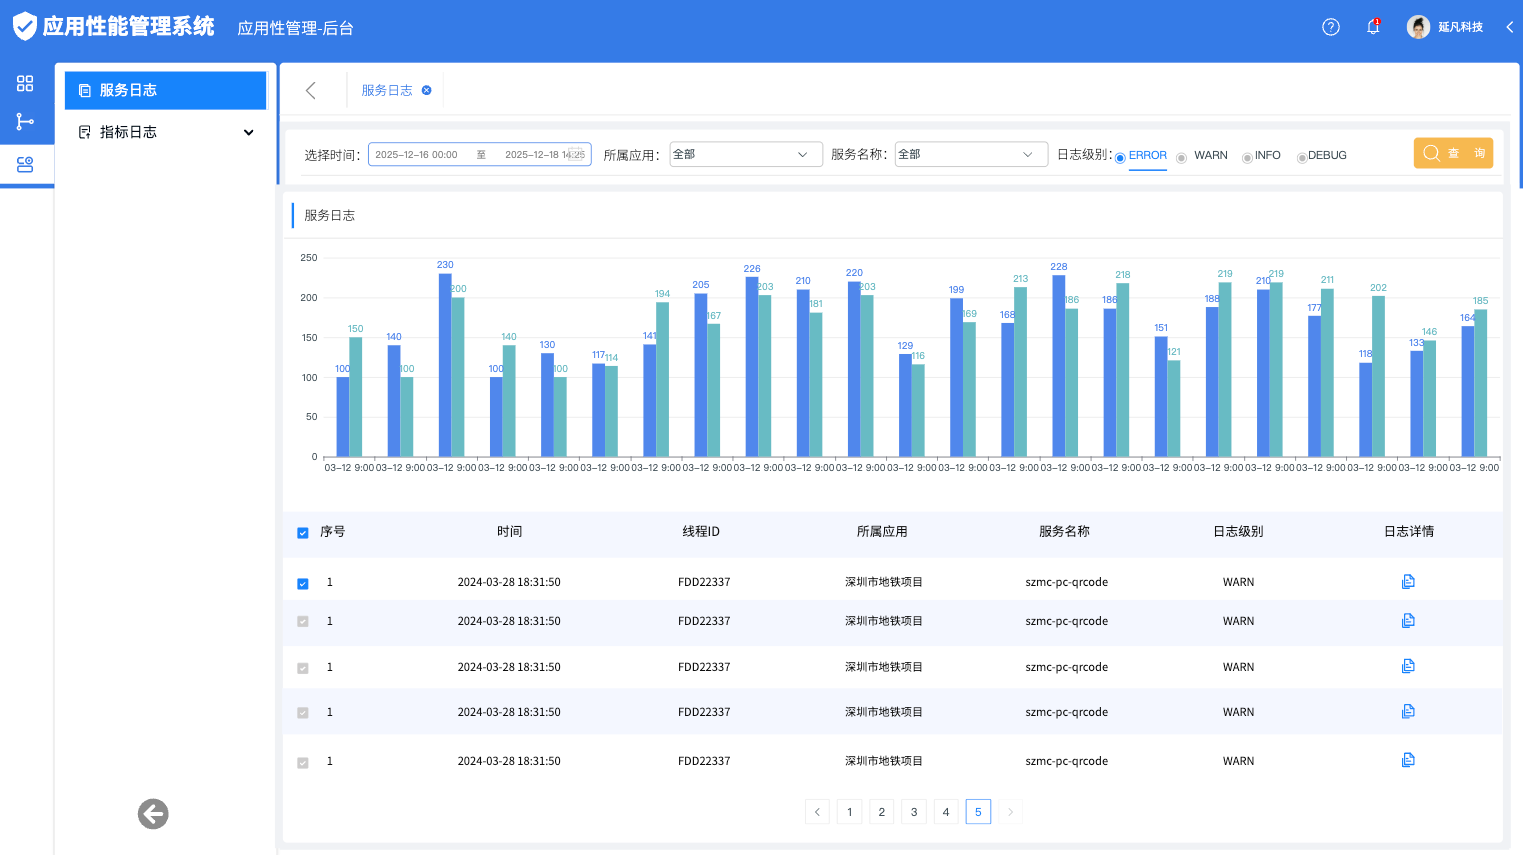
Task: Open log detail icon in last row
Action: click(x=1408, y=760)
